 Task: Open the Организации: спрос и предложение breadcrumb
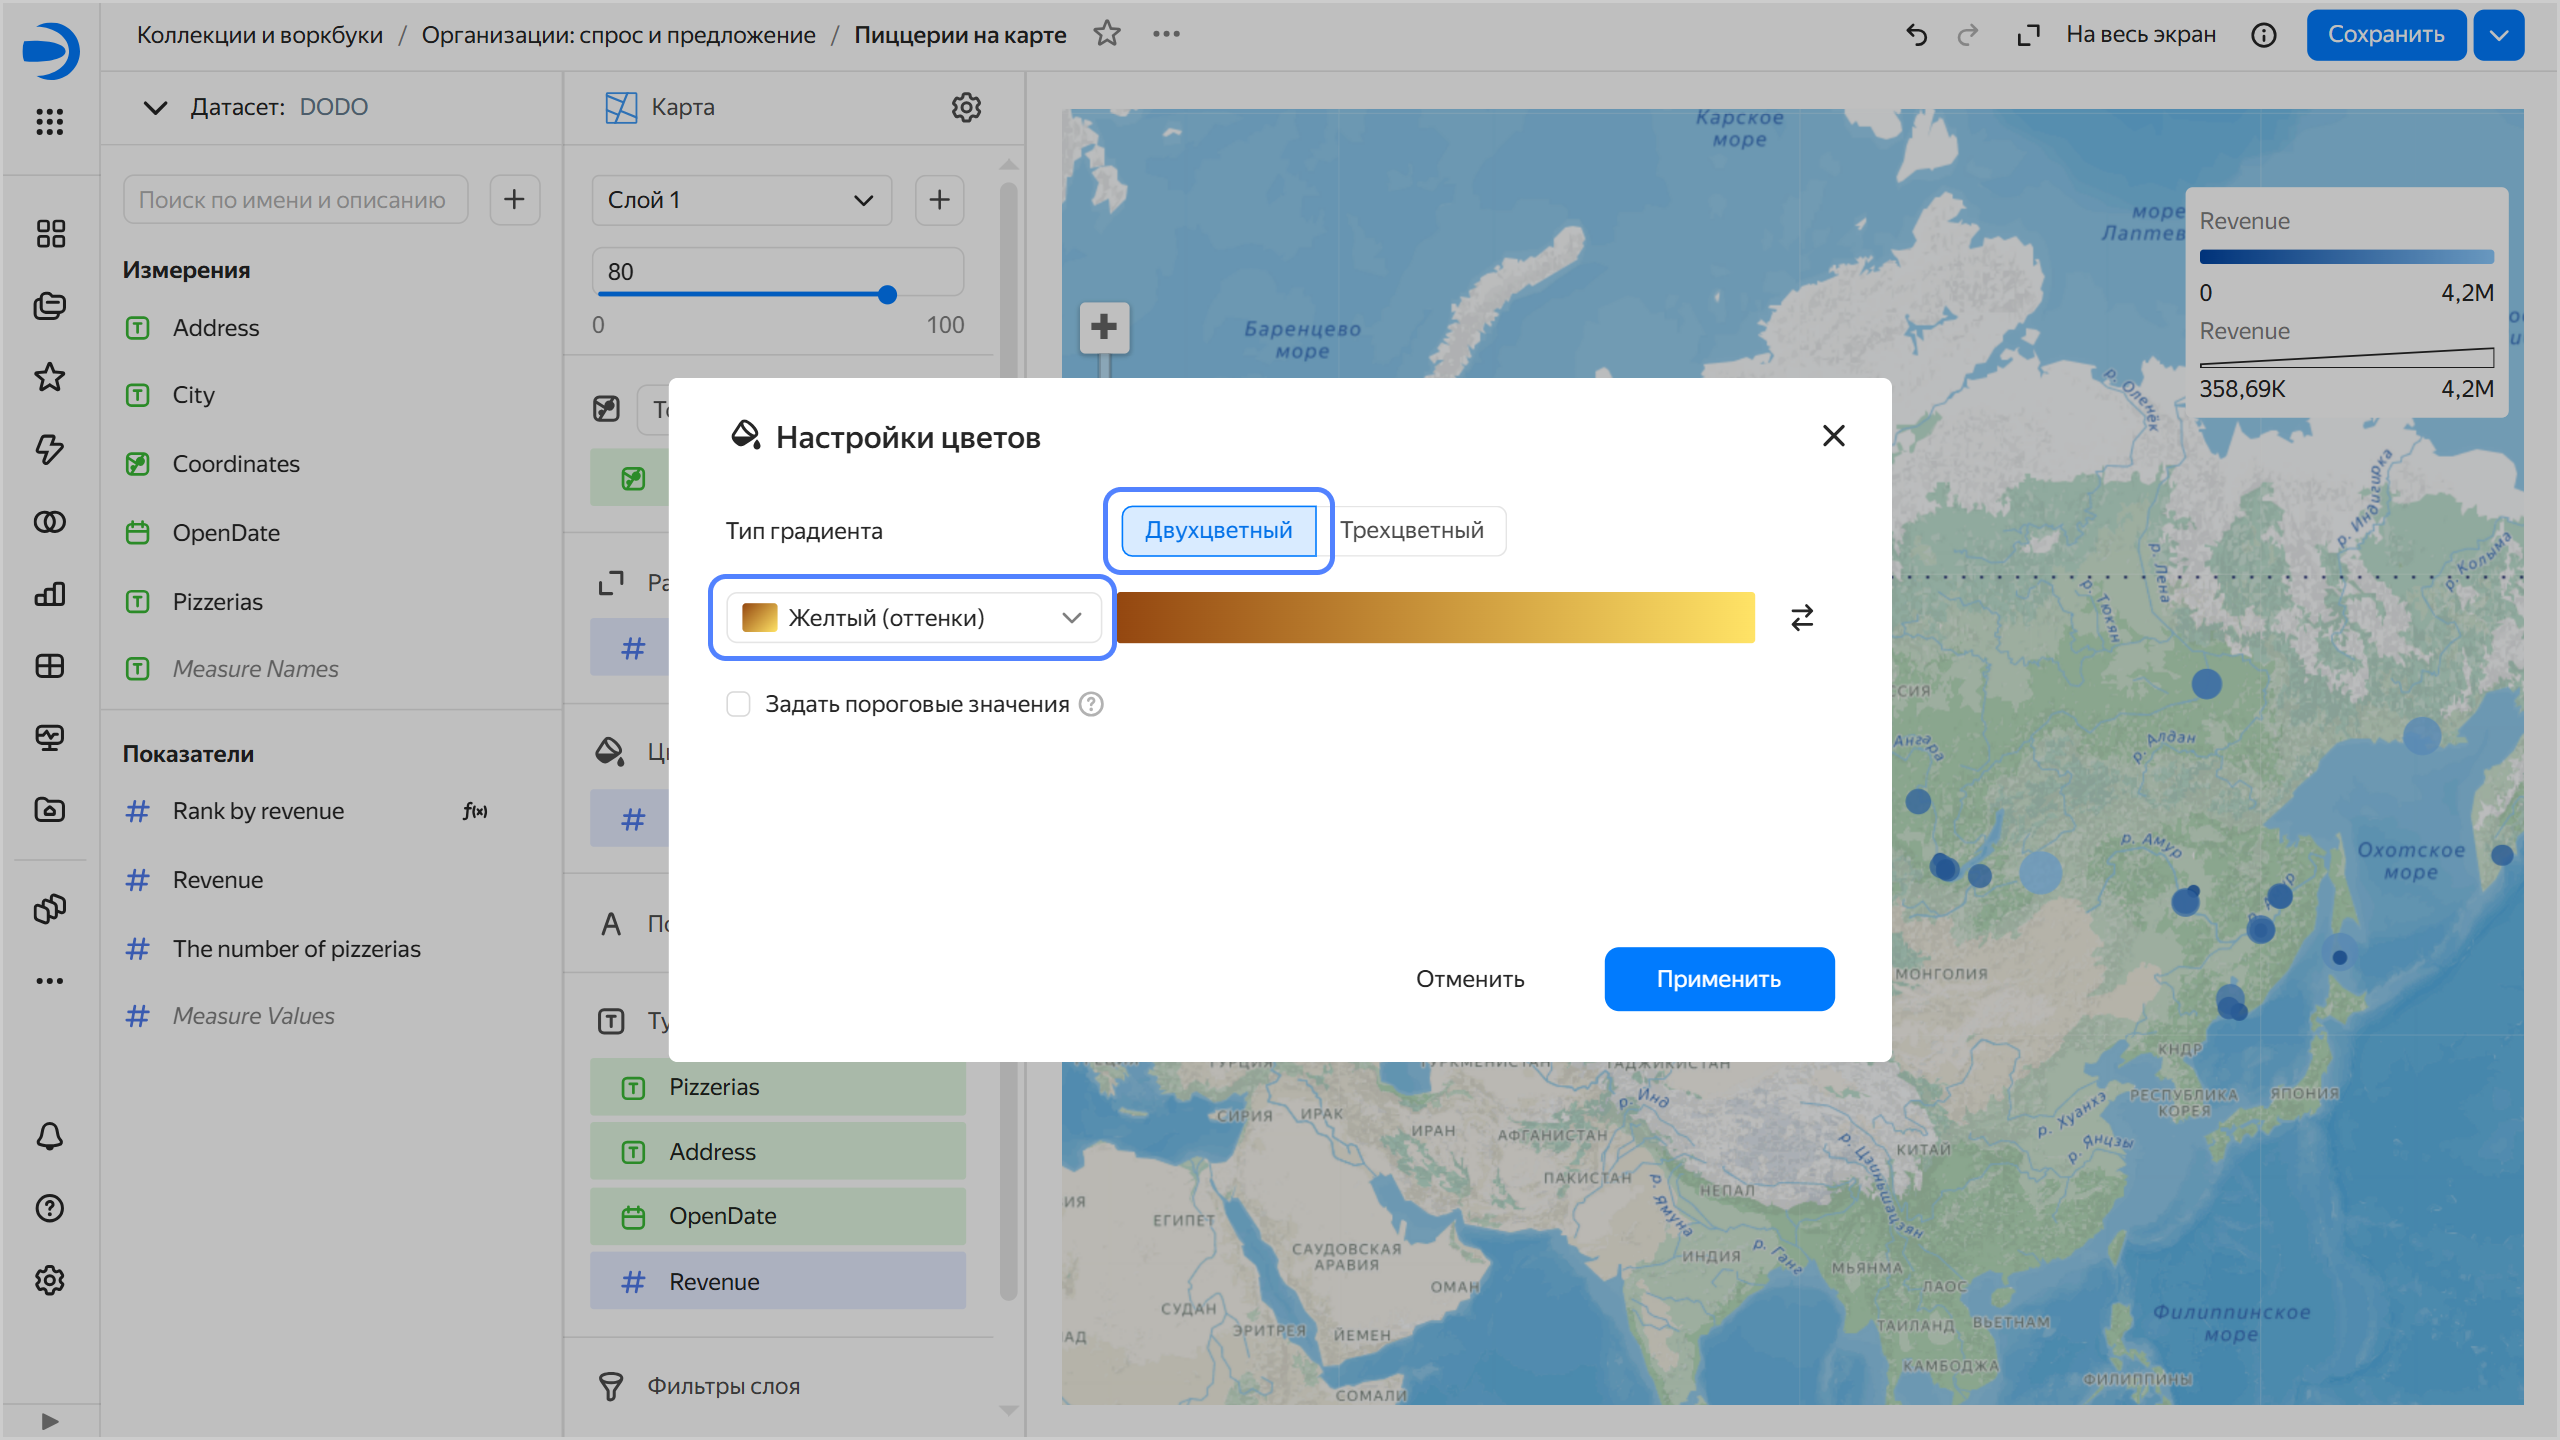(x=618, y=35)
